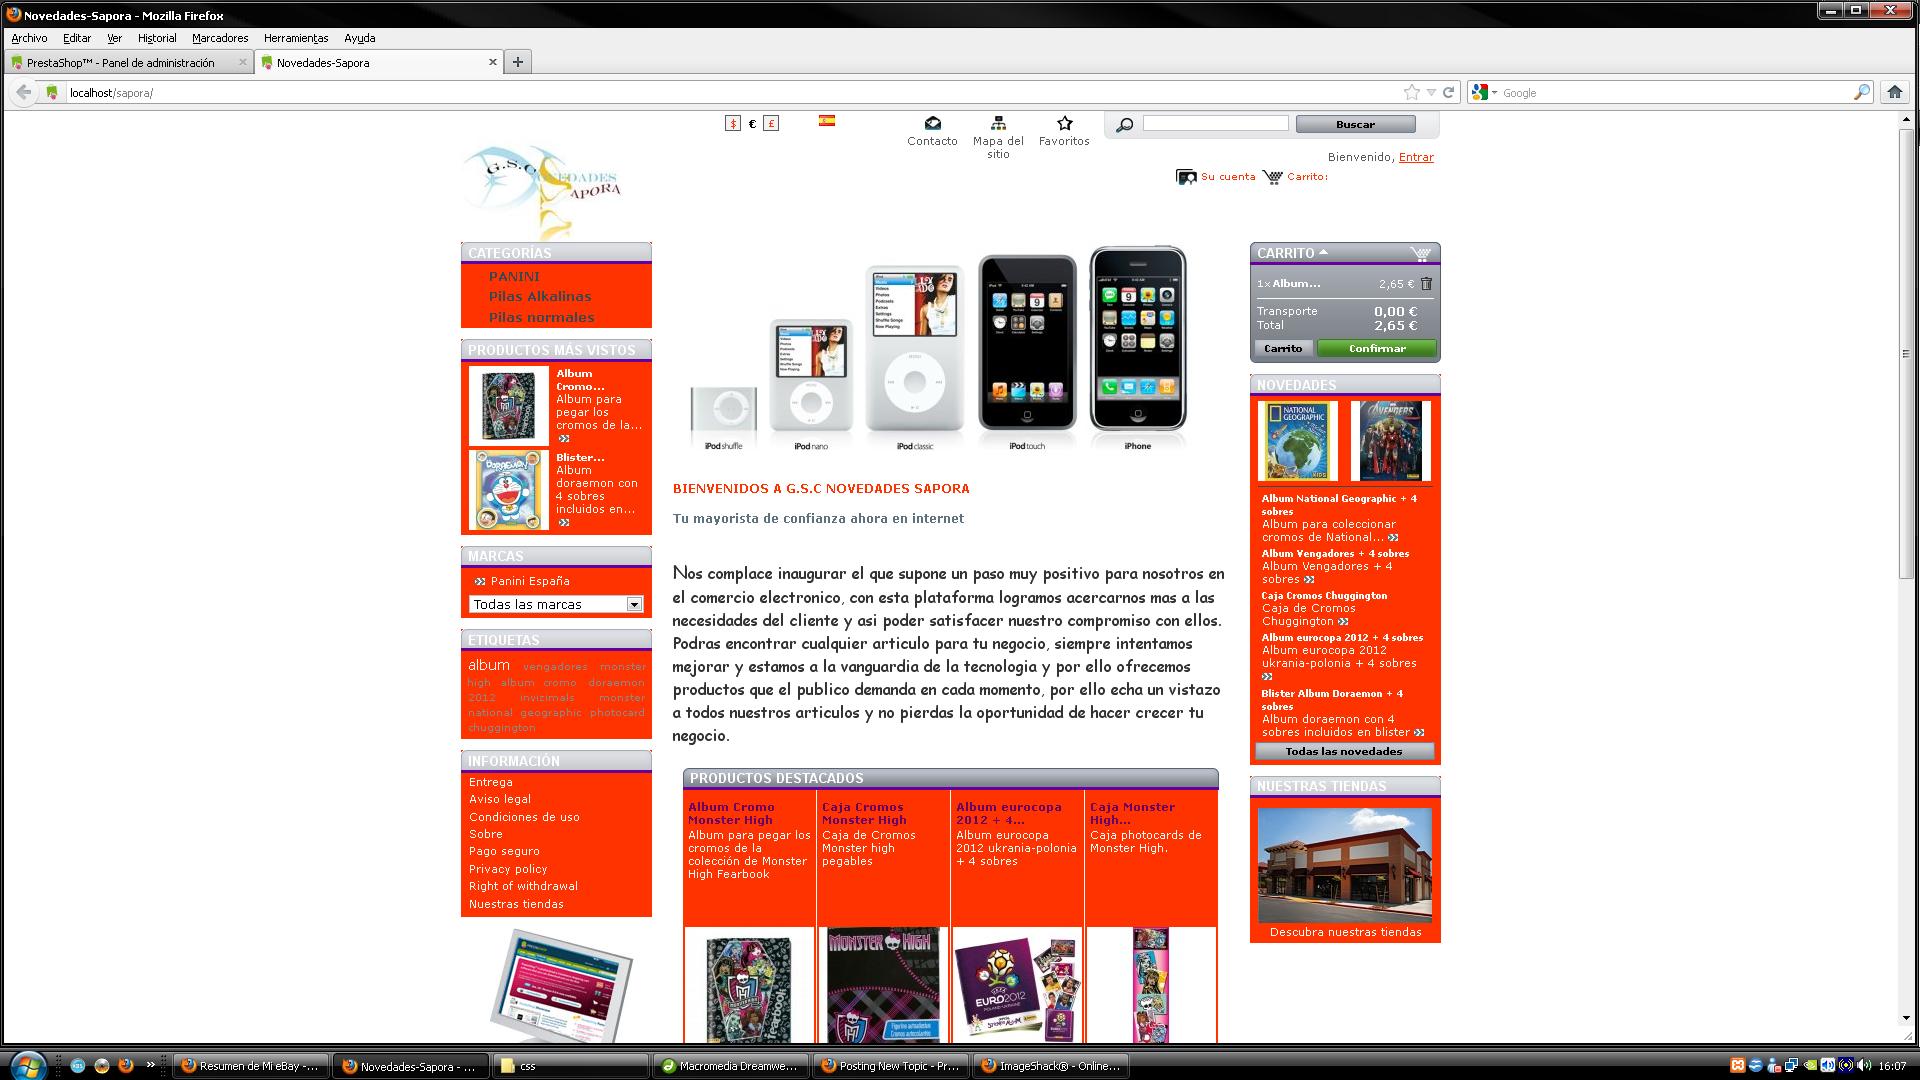Open the Mapa del sitio icon
Image resolution: width=1920 pixels, height=1080 pixels.
998,123
